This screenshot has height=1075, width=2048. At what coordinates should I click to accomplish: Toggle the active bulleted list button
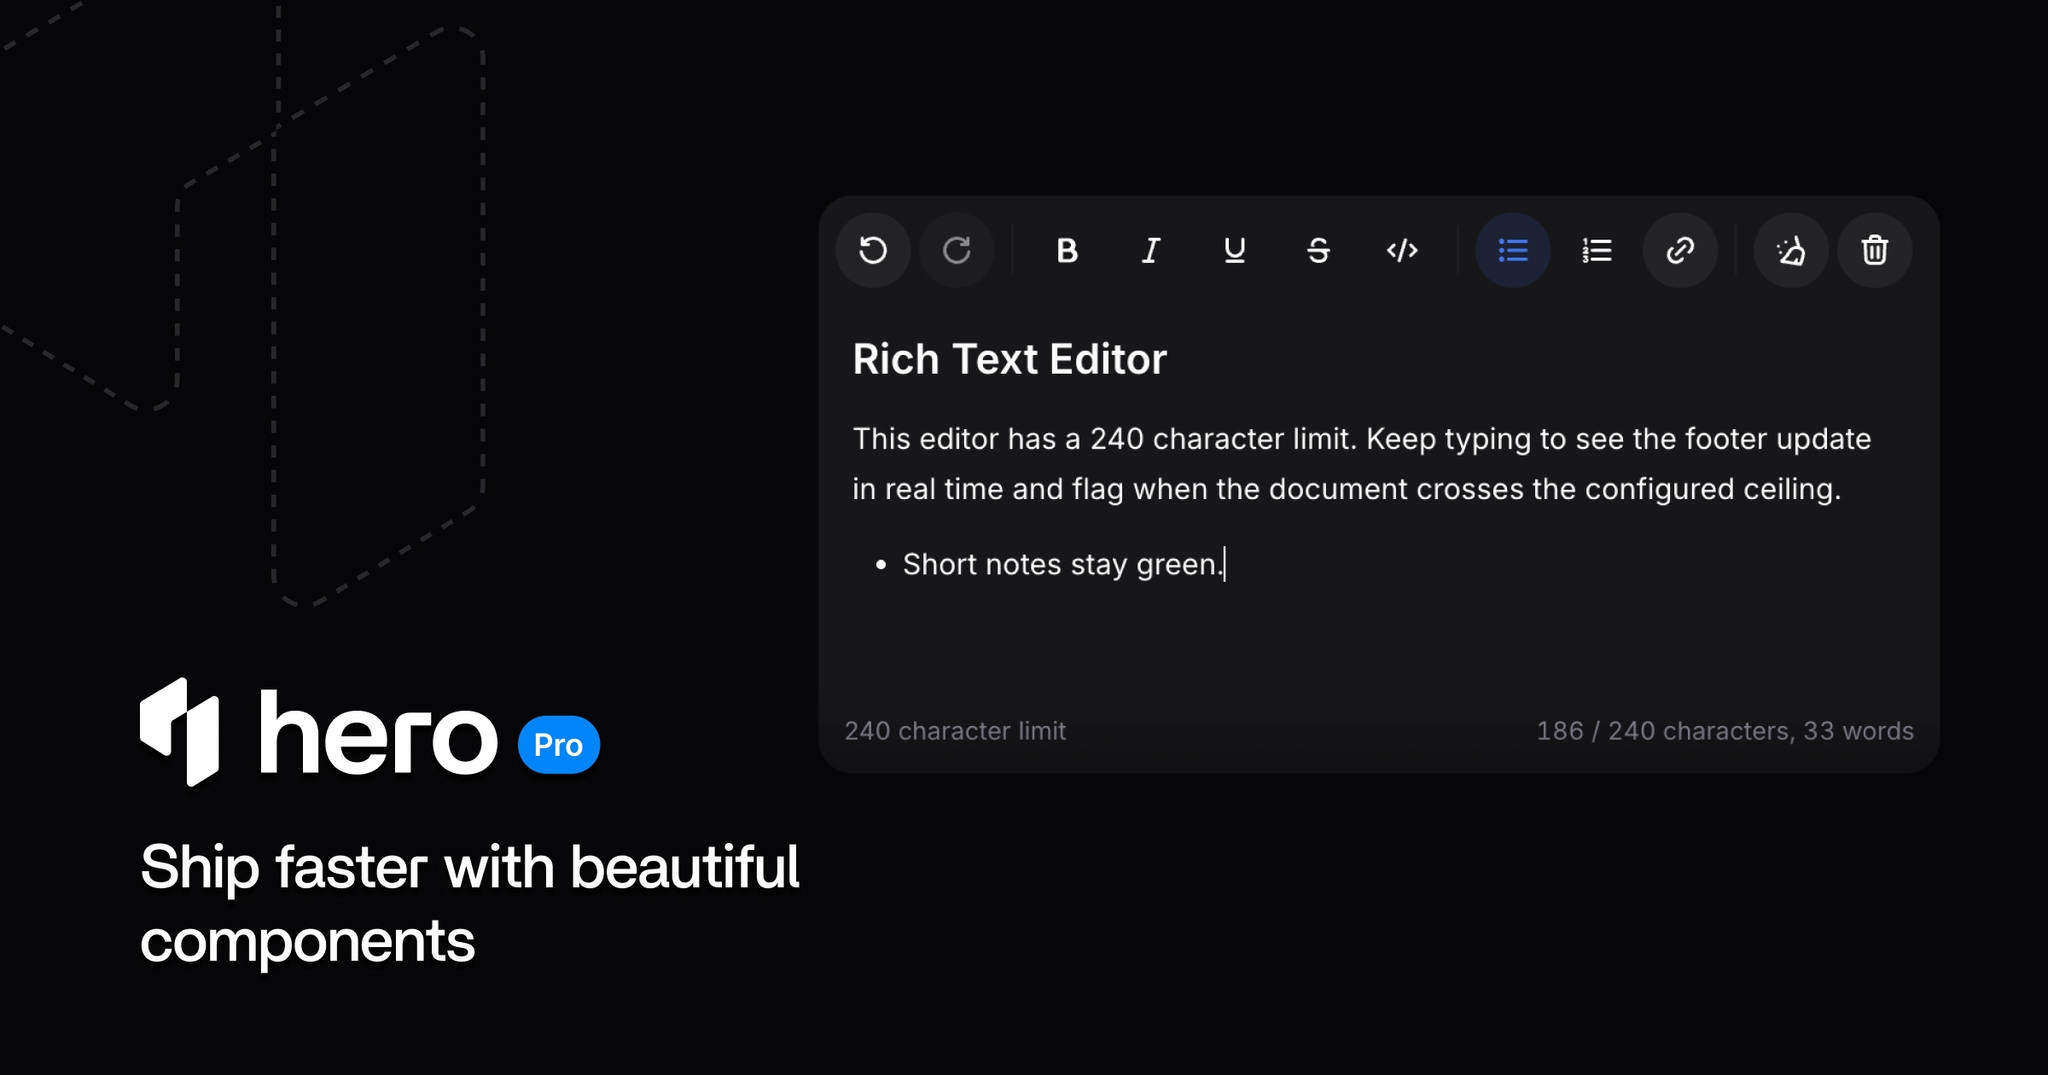coord(1513,250)
